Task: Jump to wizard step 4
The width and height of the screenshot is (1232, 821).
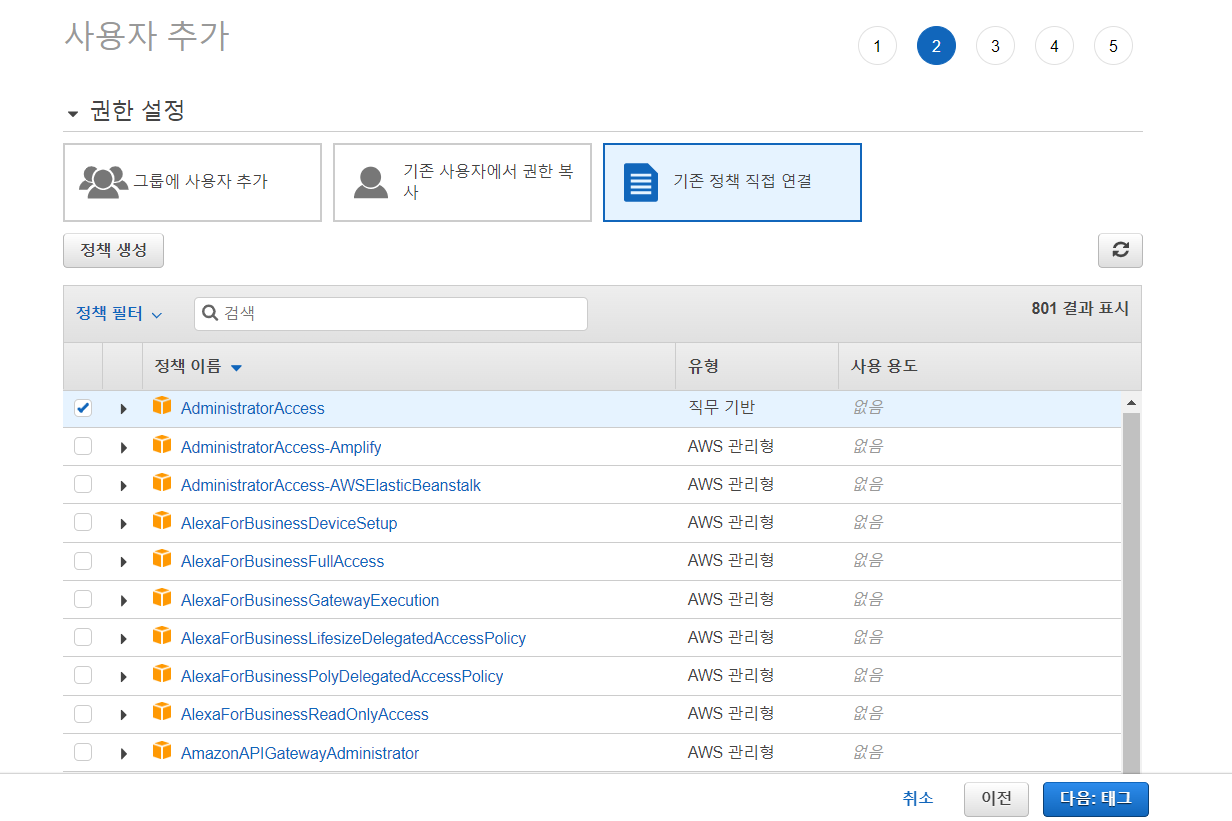Action: click(1054, 46)
